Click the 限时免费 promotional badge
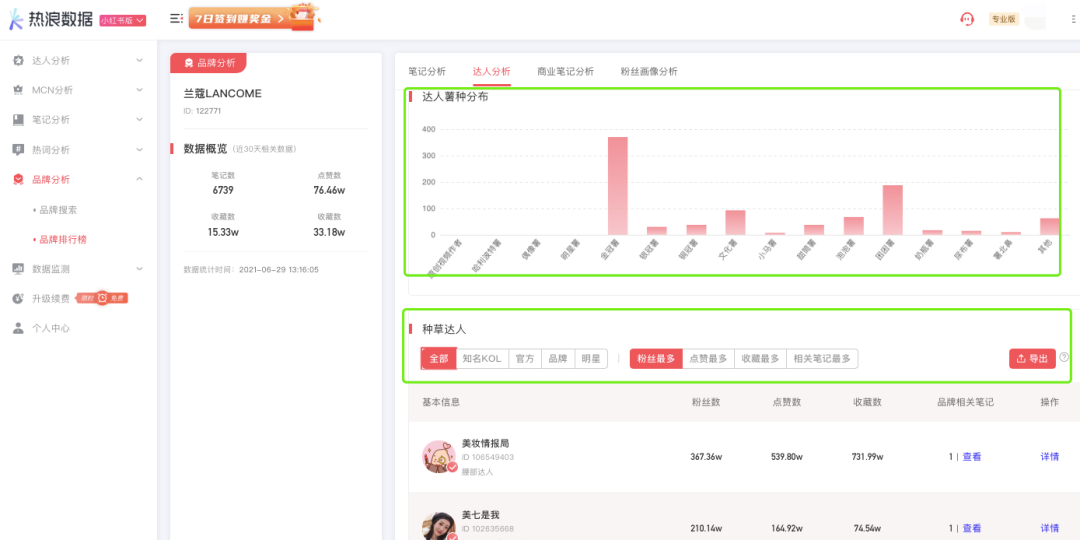 [x=102, y=298]
